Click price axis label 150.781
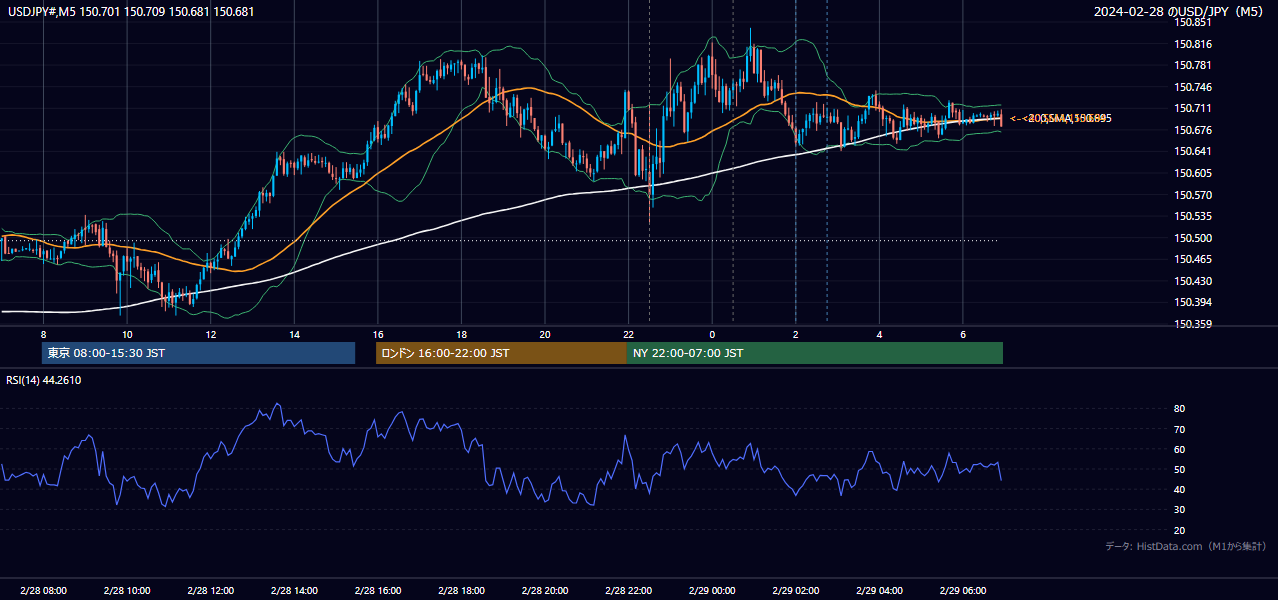This screenshot has height=600, width=1278. [1194, 65]
